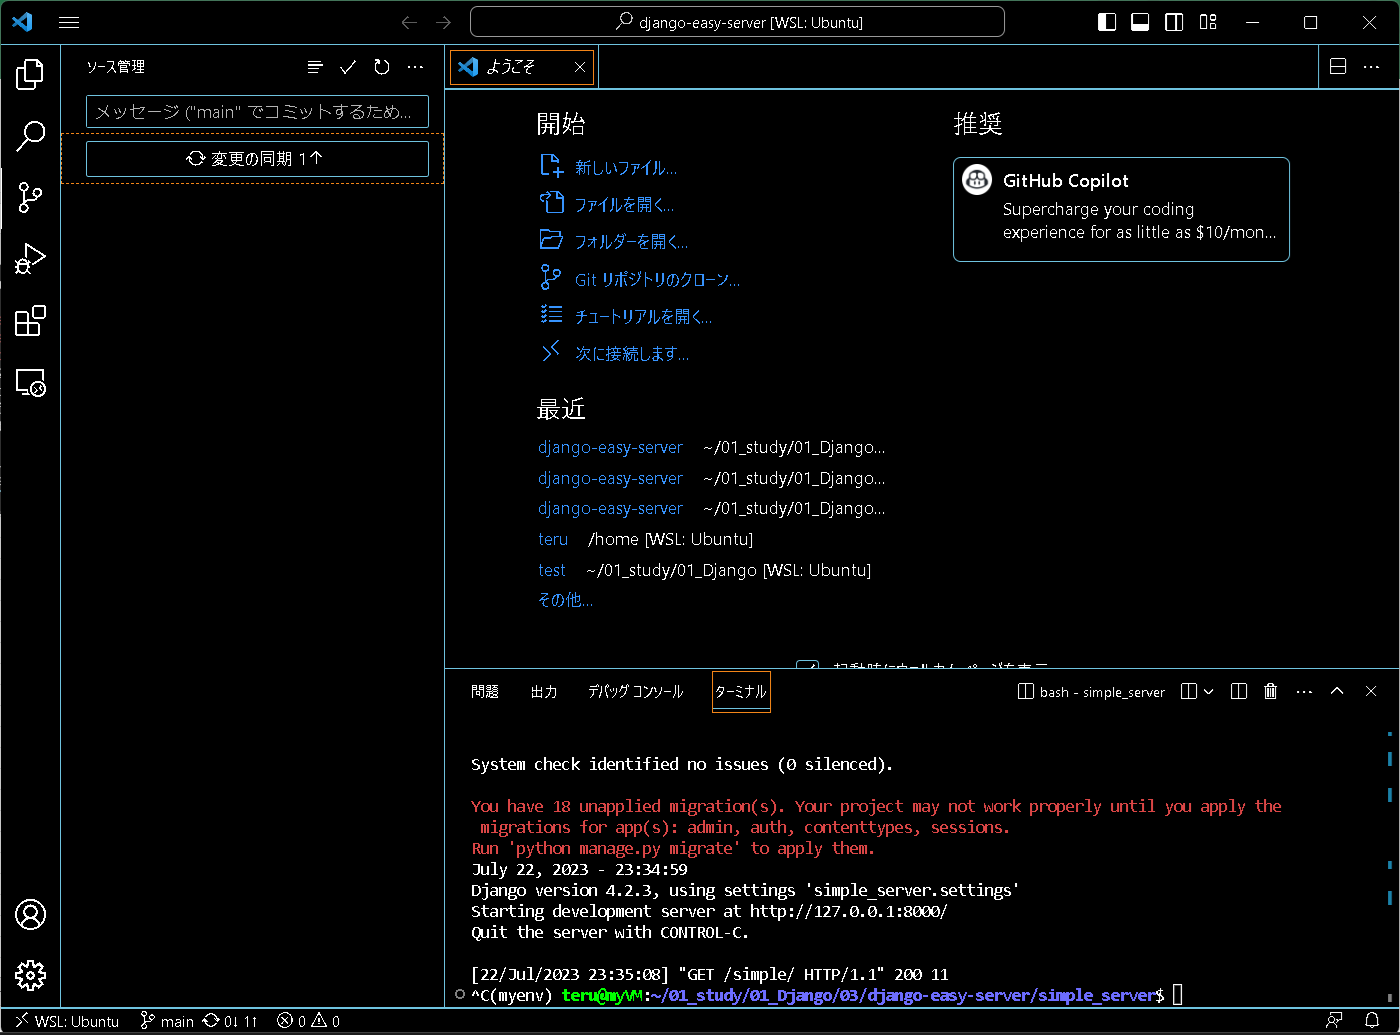Navigate back with the left arrow
Viewport: 1400px width, 1035px height.
[409, 22]
